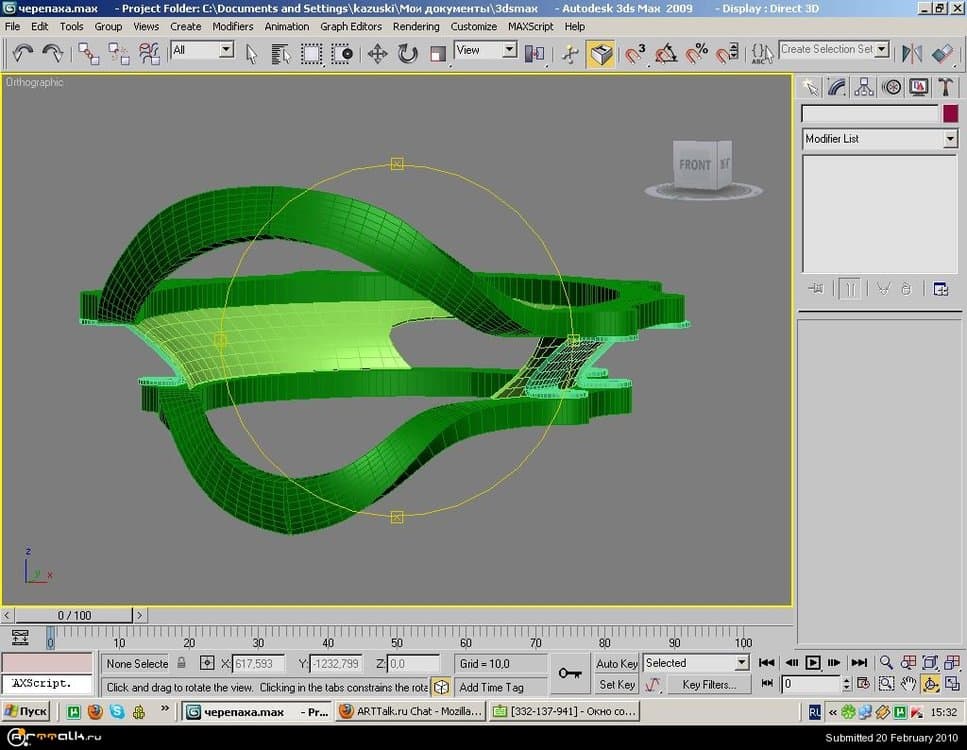Click Make Unique in modifier stack tools
Viewport: 967px width, 750px height.
coord(883,289)
